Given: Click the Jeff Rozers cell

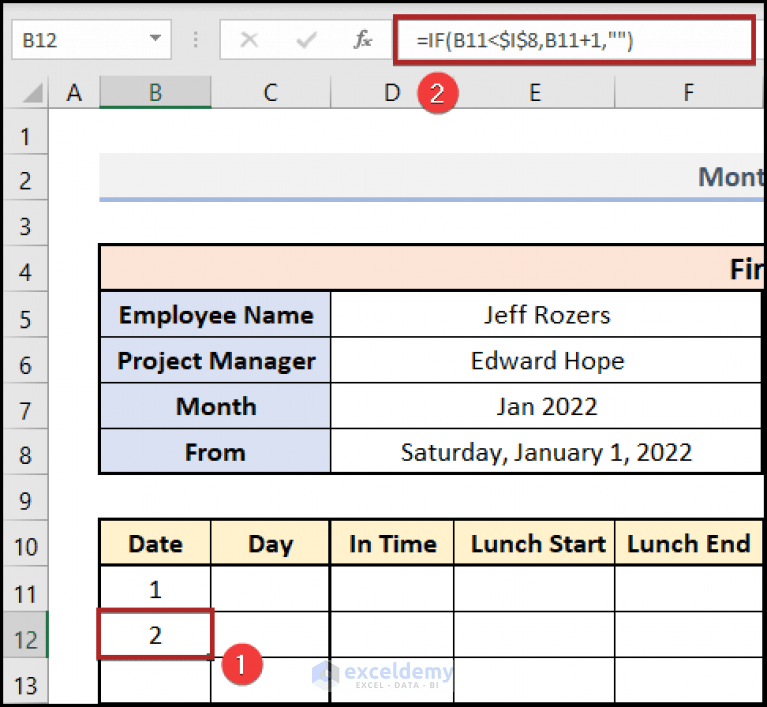Looking at the screenshot, I should click(x=546, y=315).
